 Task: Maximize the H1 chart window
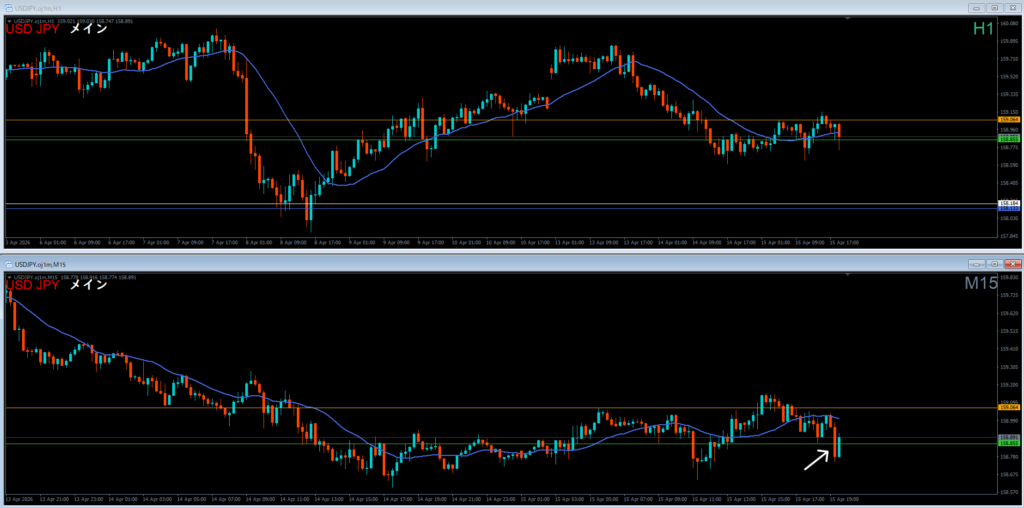pos(994,7)
